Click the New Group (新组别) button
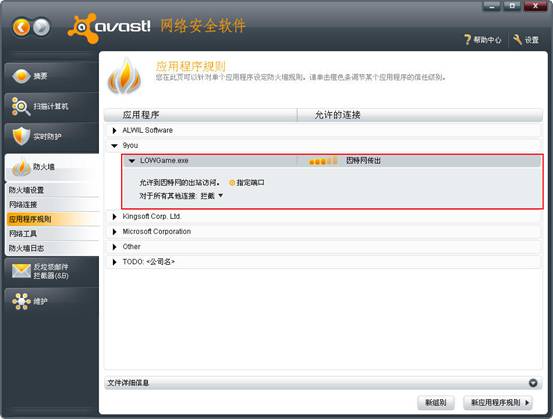553x419 pixels. pyautogui.click(x=436, y=402)
